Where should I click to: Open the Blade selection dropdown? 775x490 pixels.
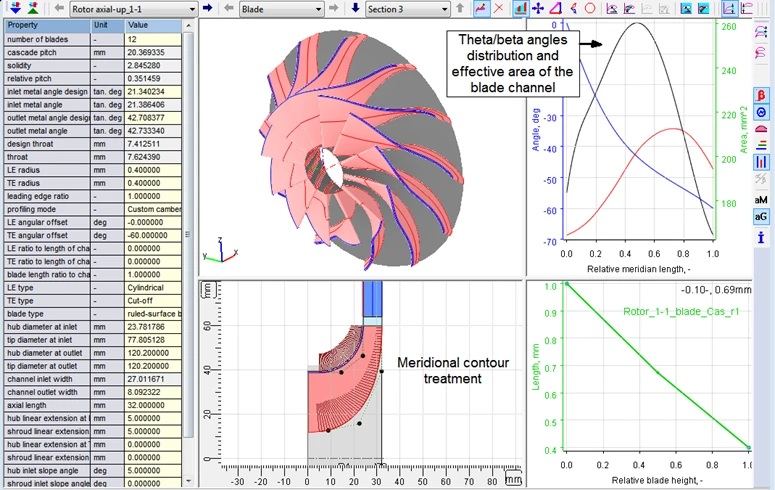point(282,8)
